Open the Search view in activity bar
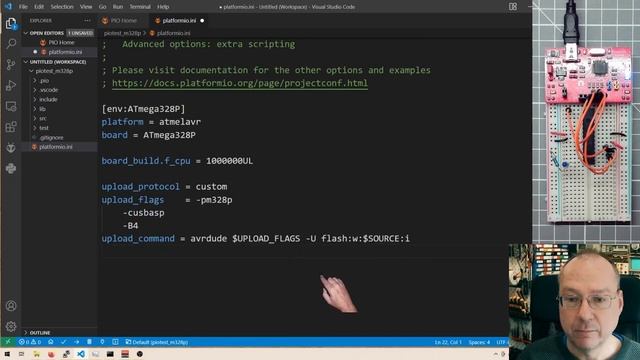The image size is (640, 360). tap(11, 43)
